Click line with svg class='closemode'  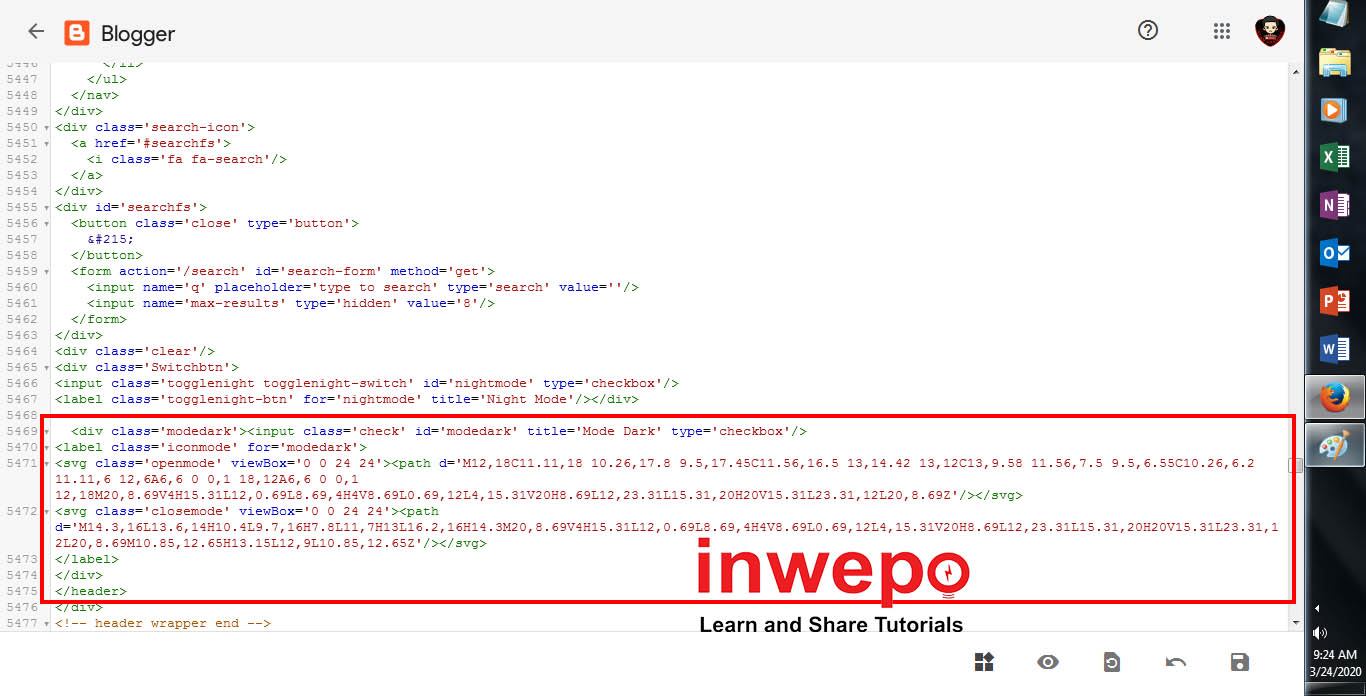tap(668, 527)
